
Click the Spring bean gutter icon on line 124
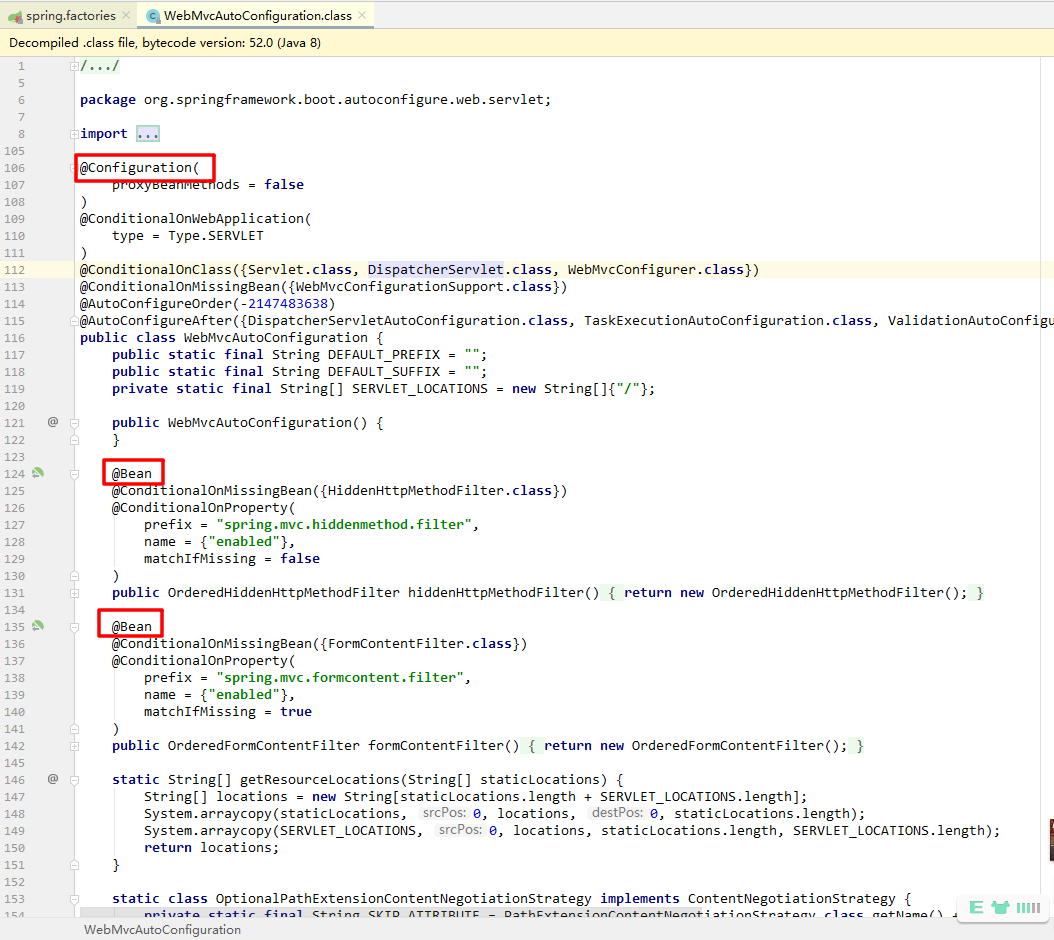(x=38, y=473)
